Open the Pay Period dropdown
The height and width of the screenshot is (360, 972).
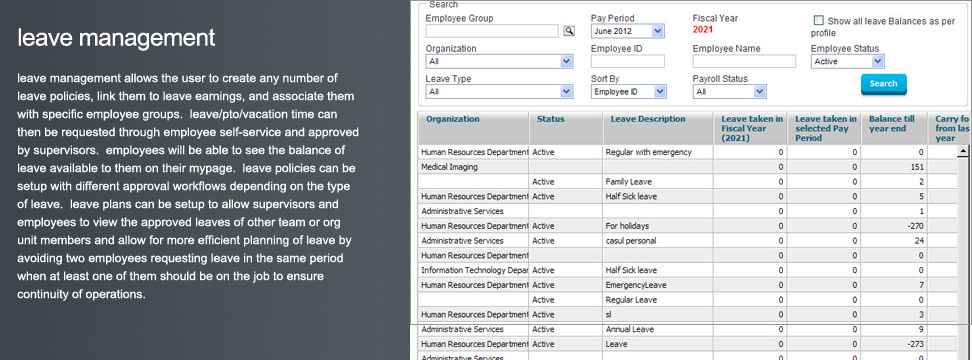tap(627, 31)
